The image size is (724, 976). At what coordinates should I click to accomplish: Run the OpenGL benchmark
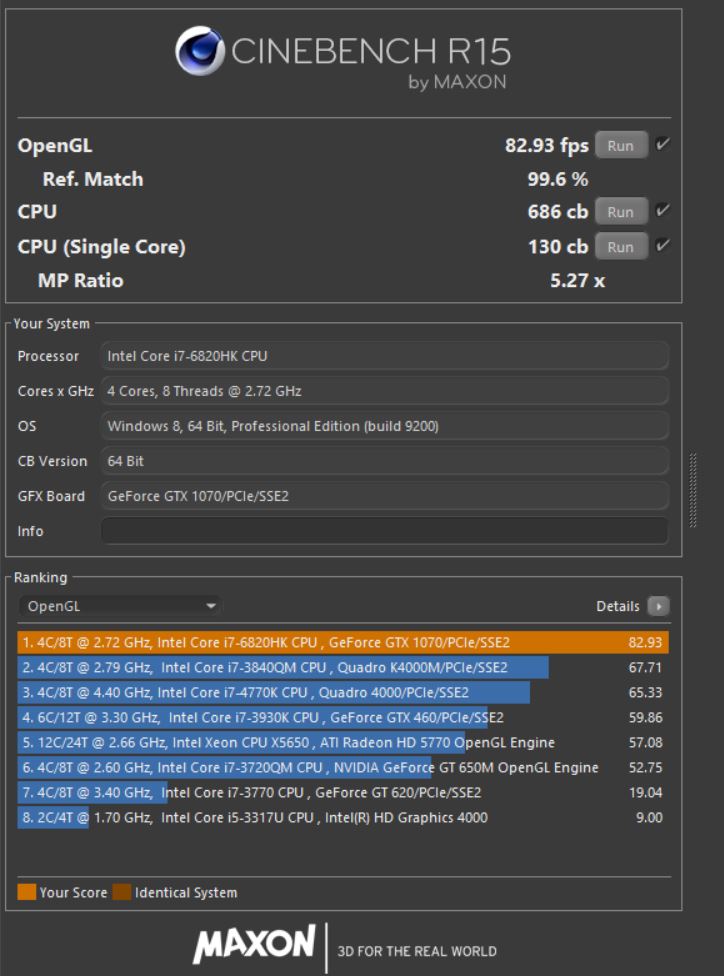620,145
